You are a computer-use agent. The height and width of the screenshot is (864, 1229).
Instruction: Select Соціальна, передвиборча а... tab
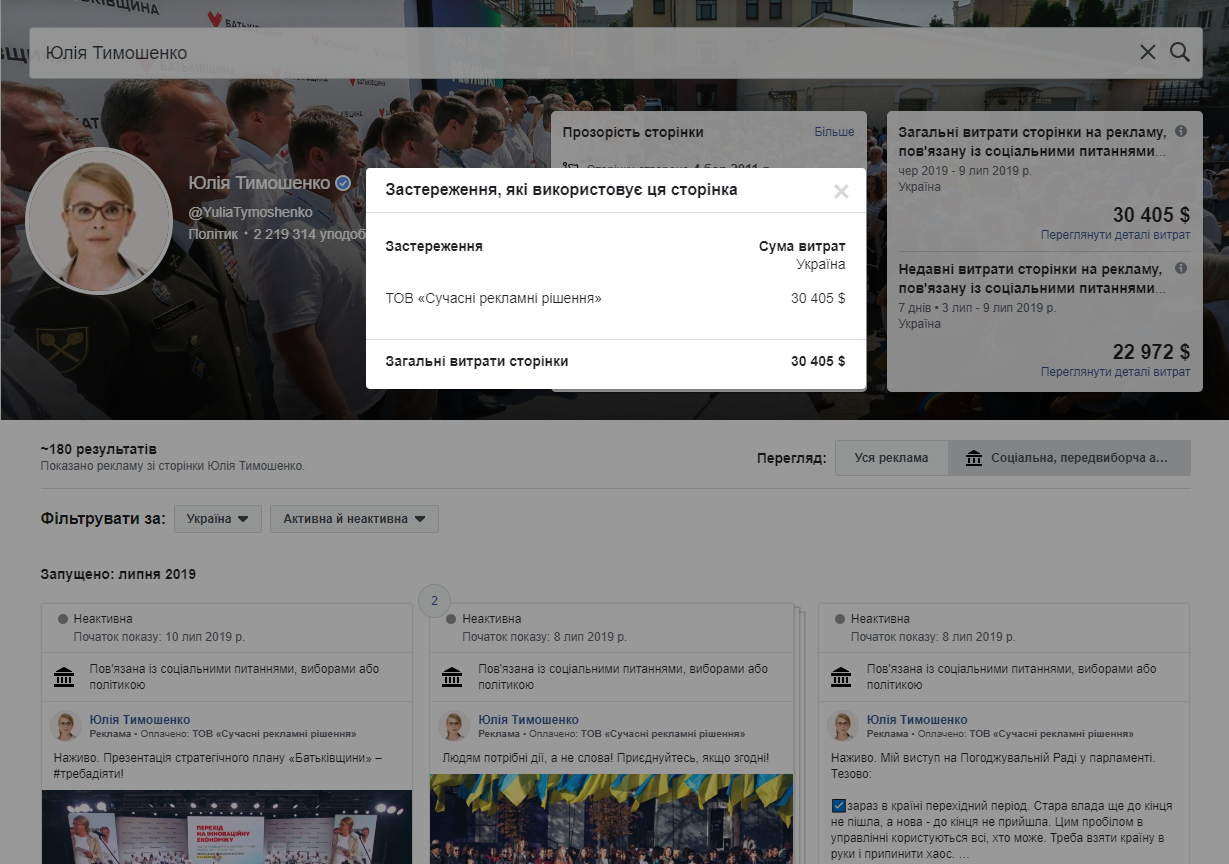(1069, 458)
